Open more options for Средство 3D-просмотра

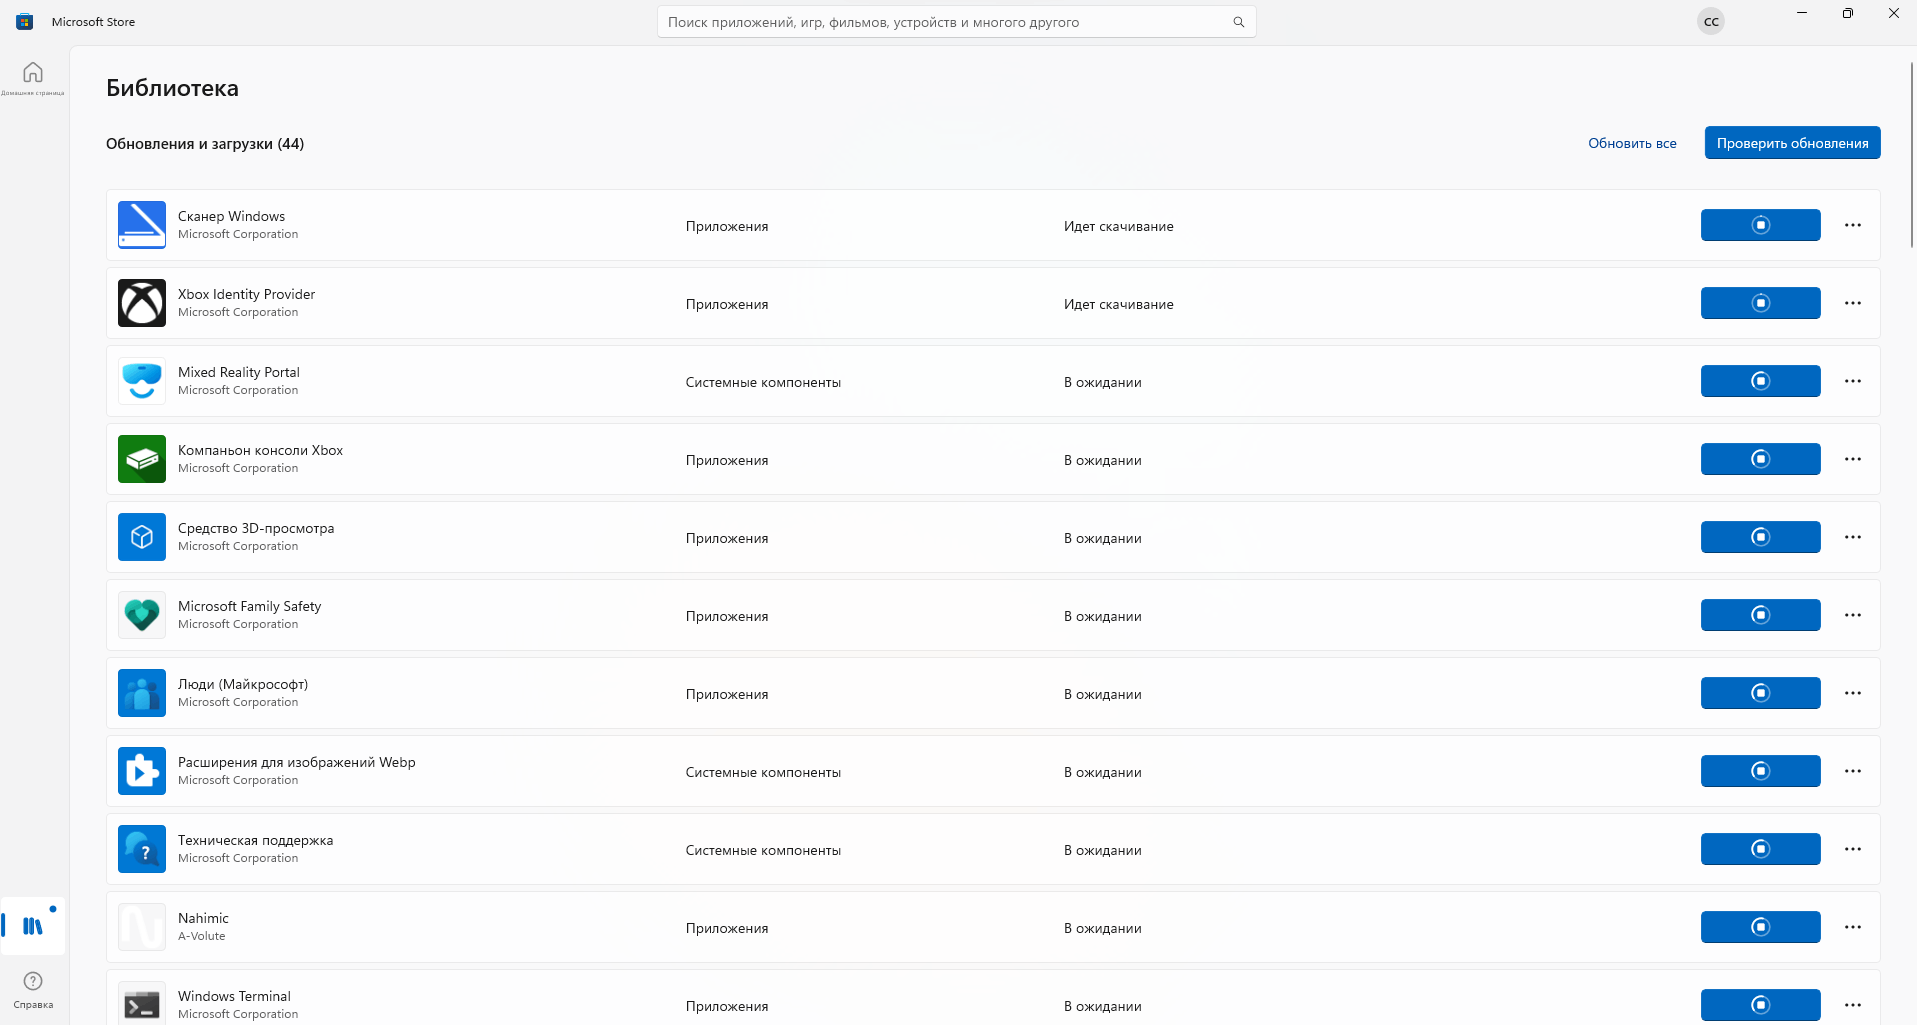(x=1853, y=537)
